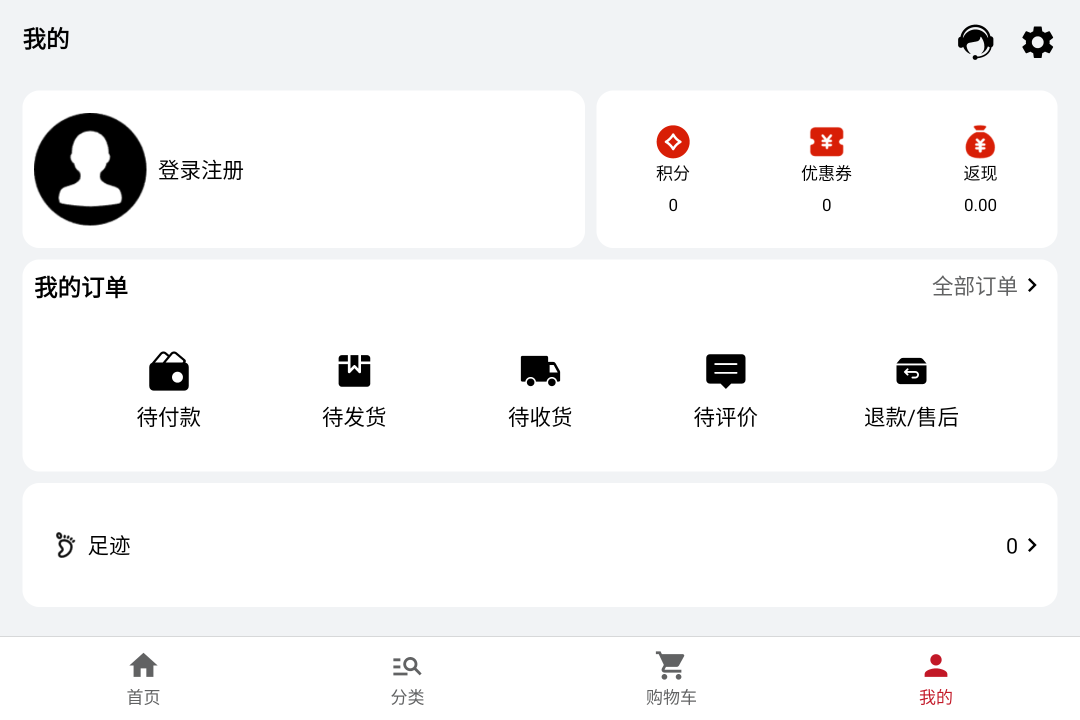Tap the 待评价 comment icon
Image resolution: width=1080 pixels, height=720 pixels.
725,371
